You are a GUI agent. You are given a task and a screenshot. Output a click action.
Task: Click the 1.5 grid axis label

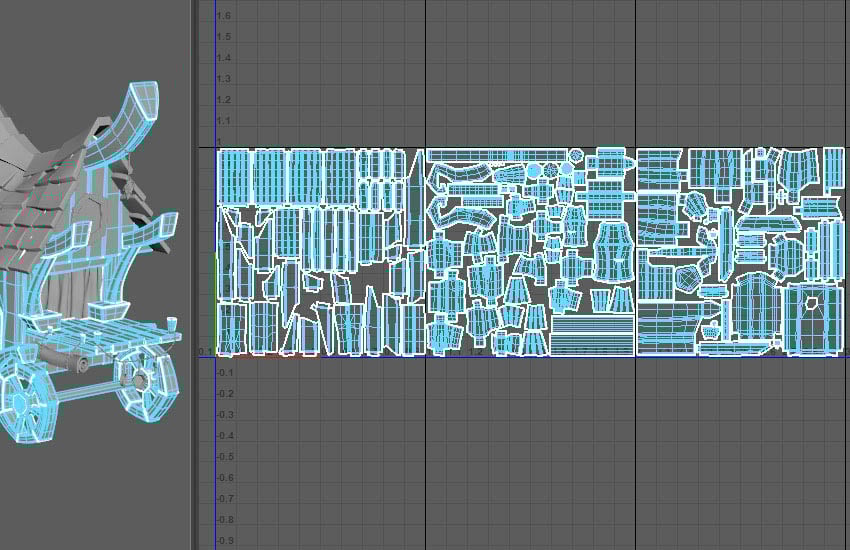coord(223,37)
